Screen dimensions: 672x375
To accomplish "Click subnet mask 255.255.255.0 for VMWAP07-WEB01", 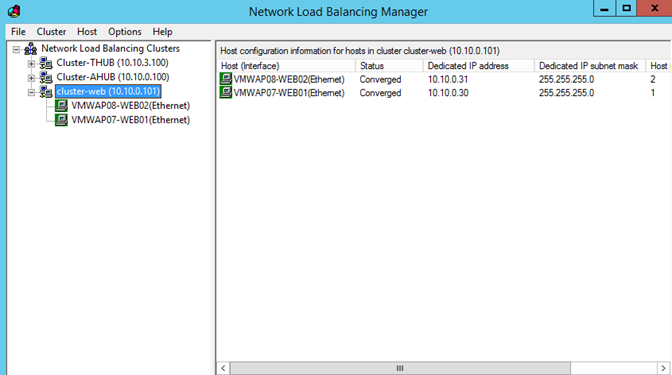I will click(567, 93).
